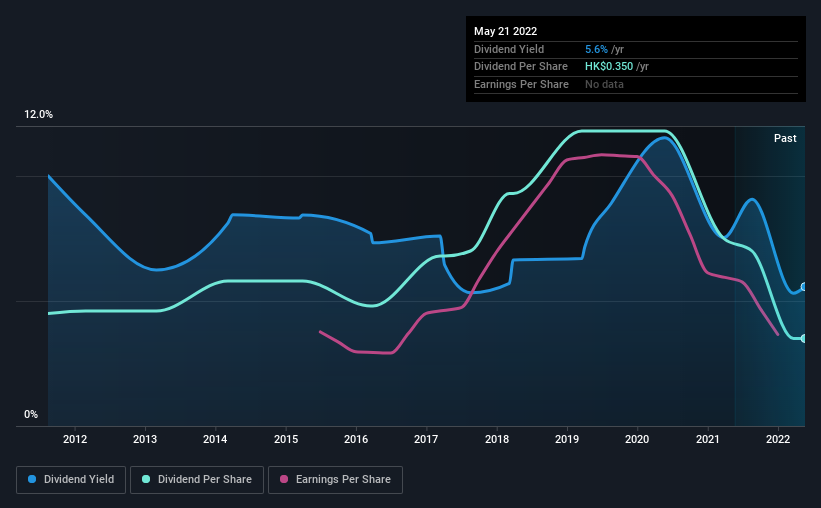Select the blue Dividend Yield endpoint marker
The image size is (821, 508).
(804, 287)
